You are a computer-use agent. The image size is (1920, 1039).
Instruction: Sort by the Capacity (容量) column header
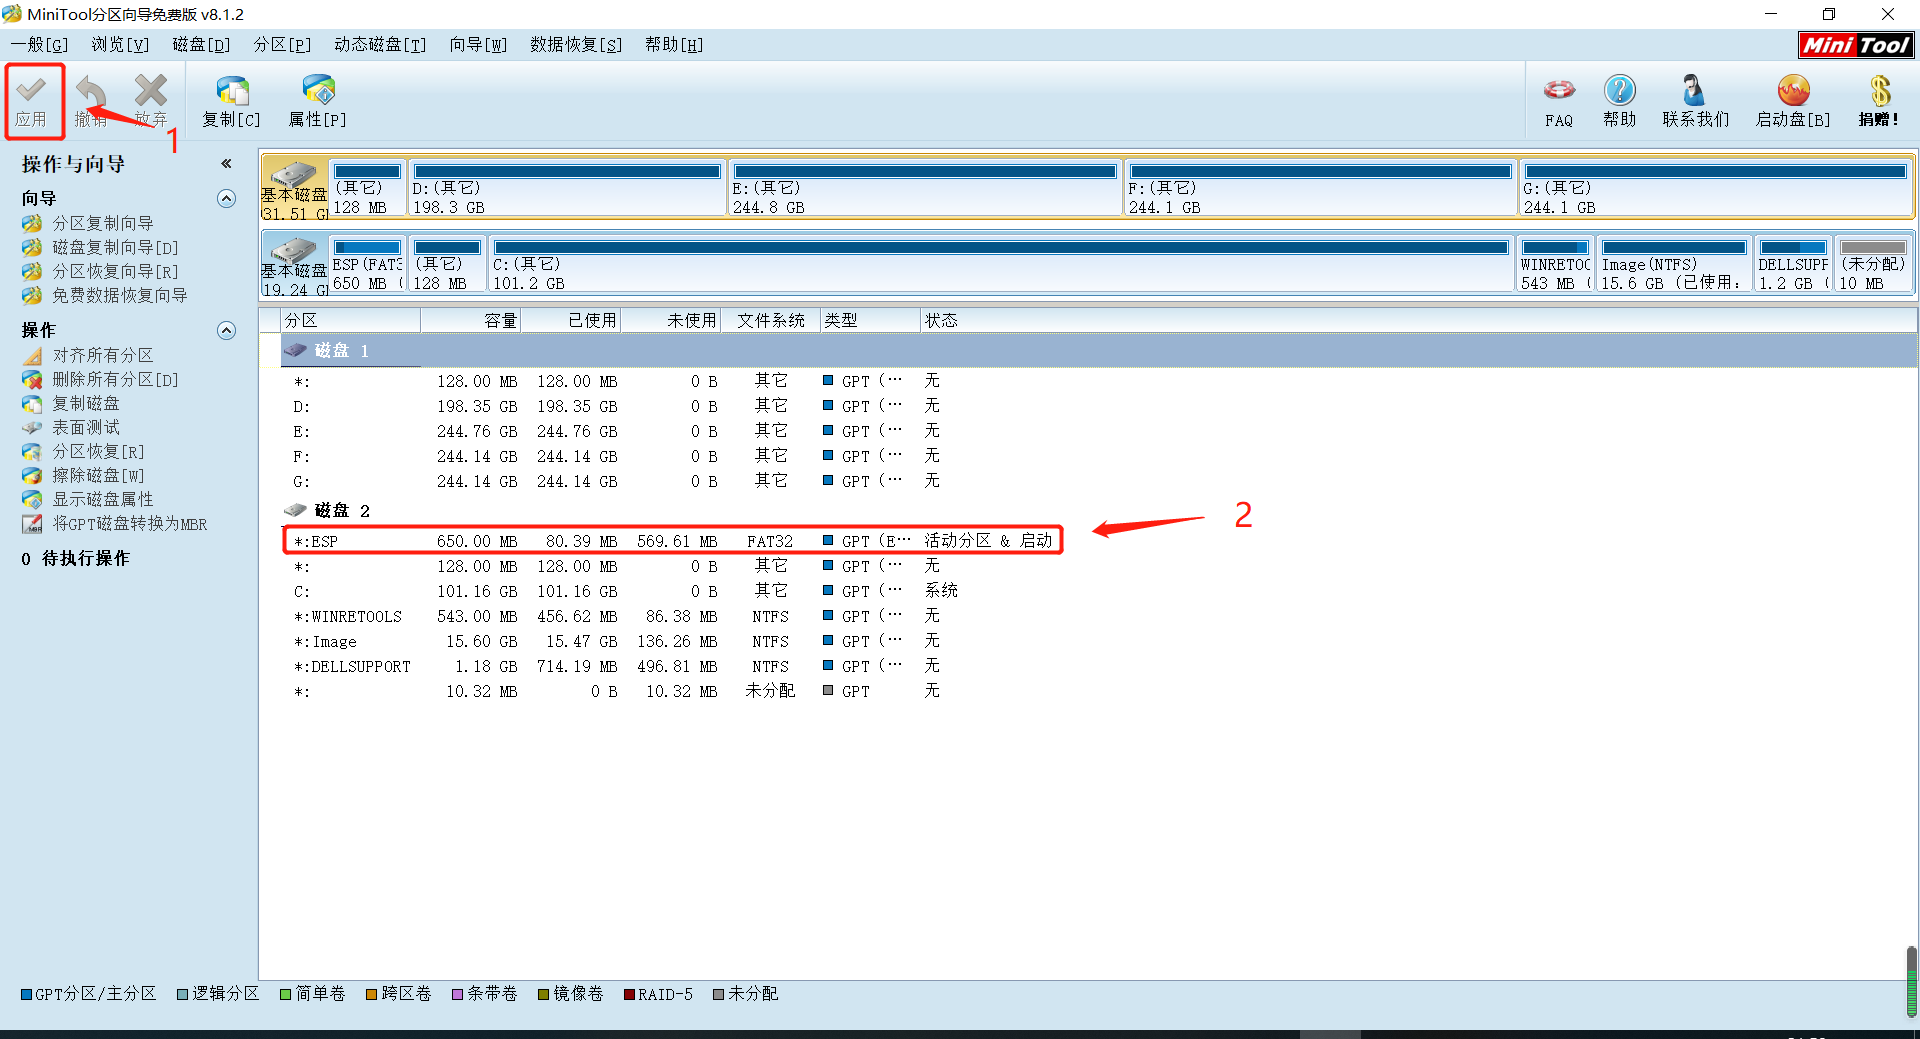(x=471, y=320)
